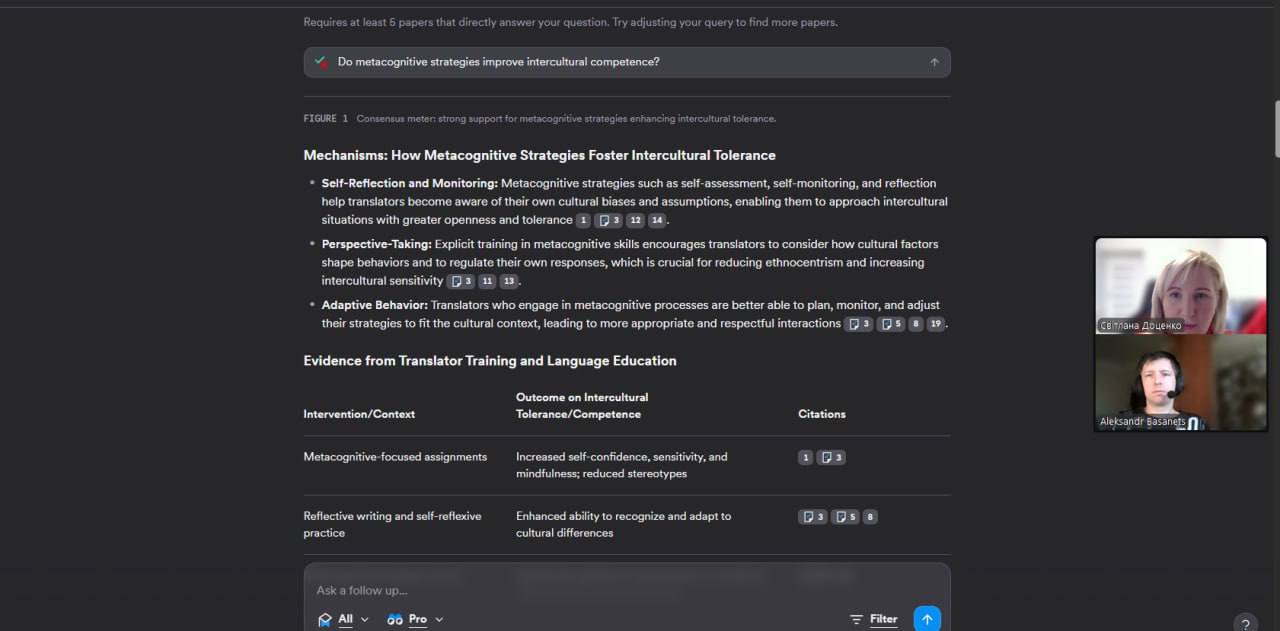Open citation 14 in Self-Reflection bullet
The height and width of the screenshot is (631, 1280).
click(x=657, y=221)
